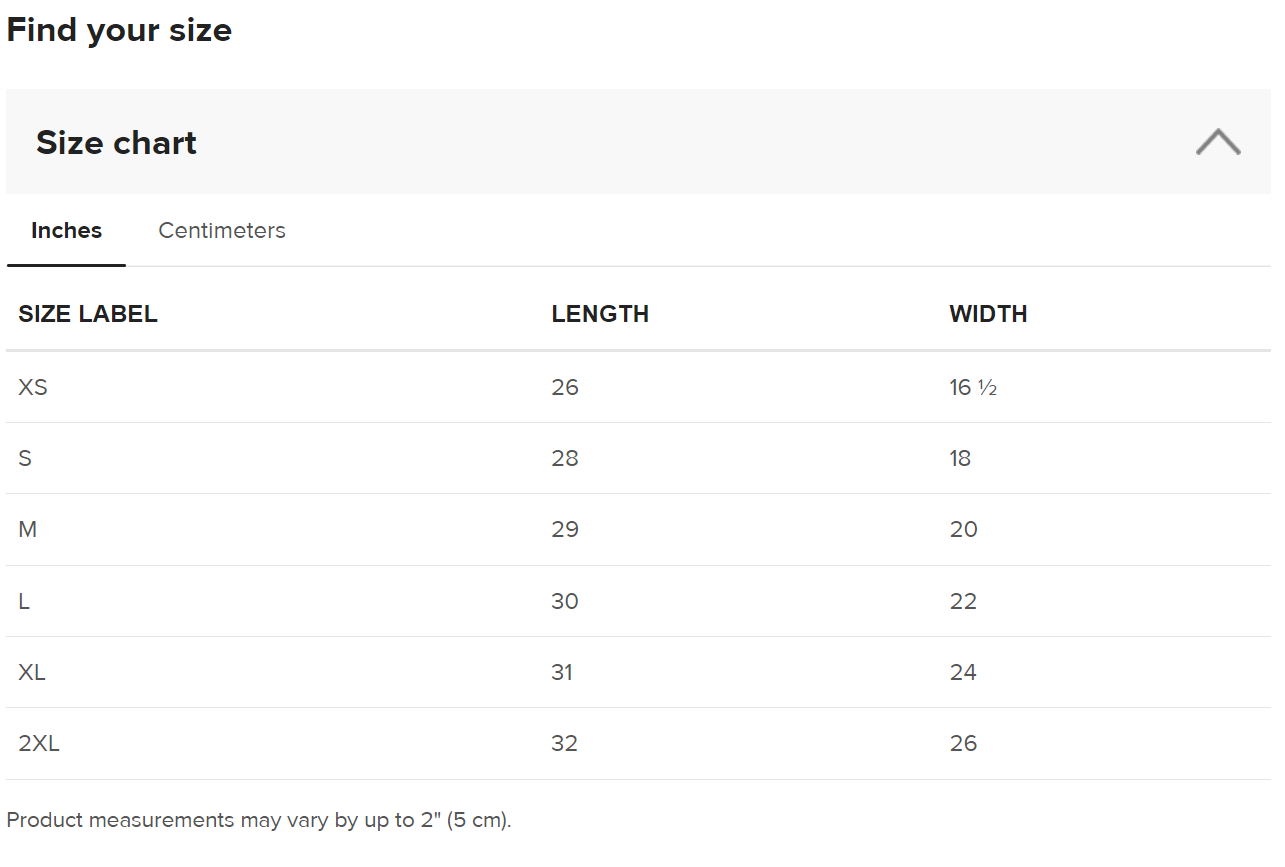Select the Inches tab
The width and height of the screenshot is (1285, 867).
click(x=66, y=231)
